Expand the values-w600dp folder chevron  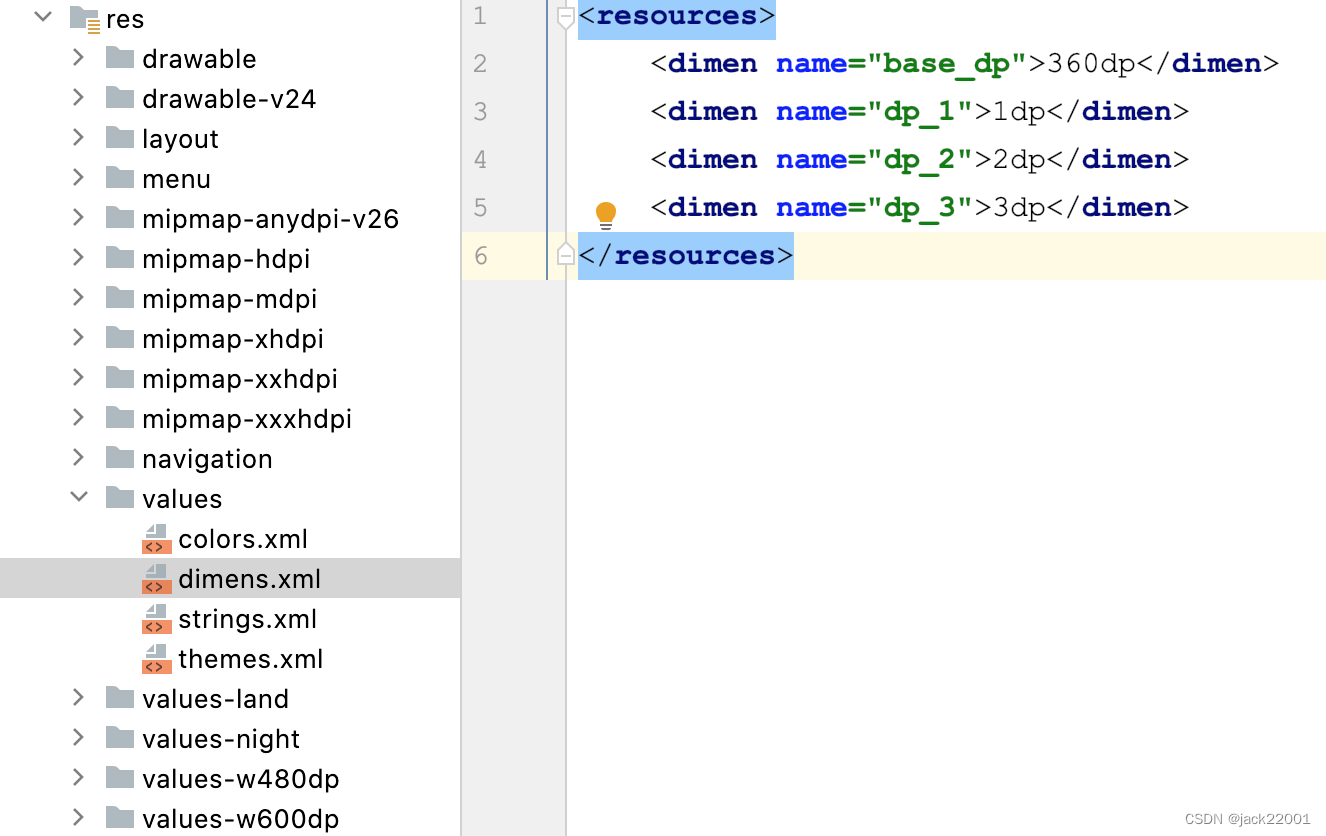[x=78, y=818]
